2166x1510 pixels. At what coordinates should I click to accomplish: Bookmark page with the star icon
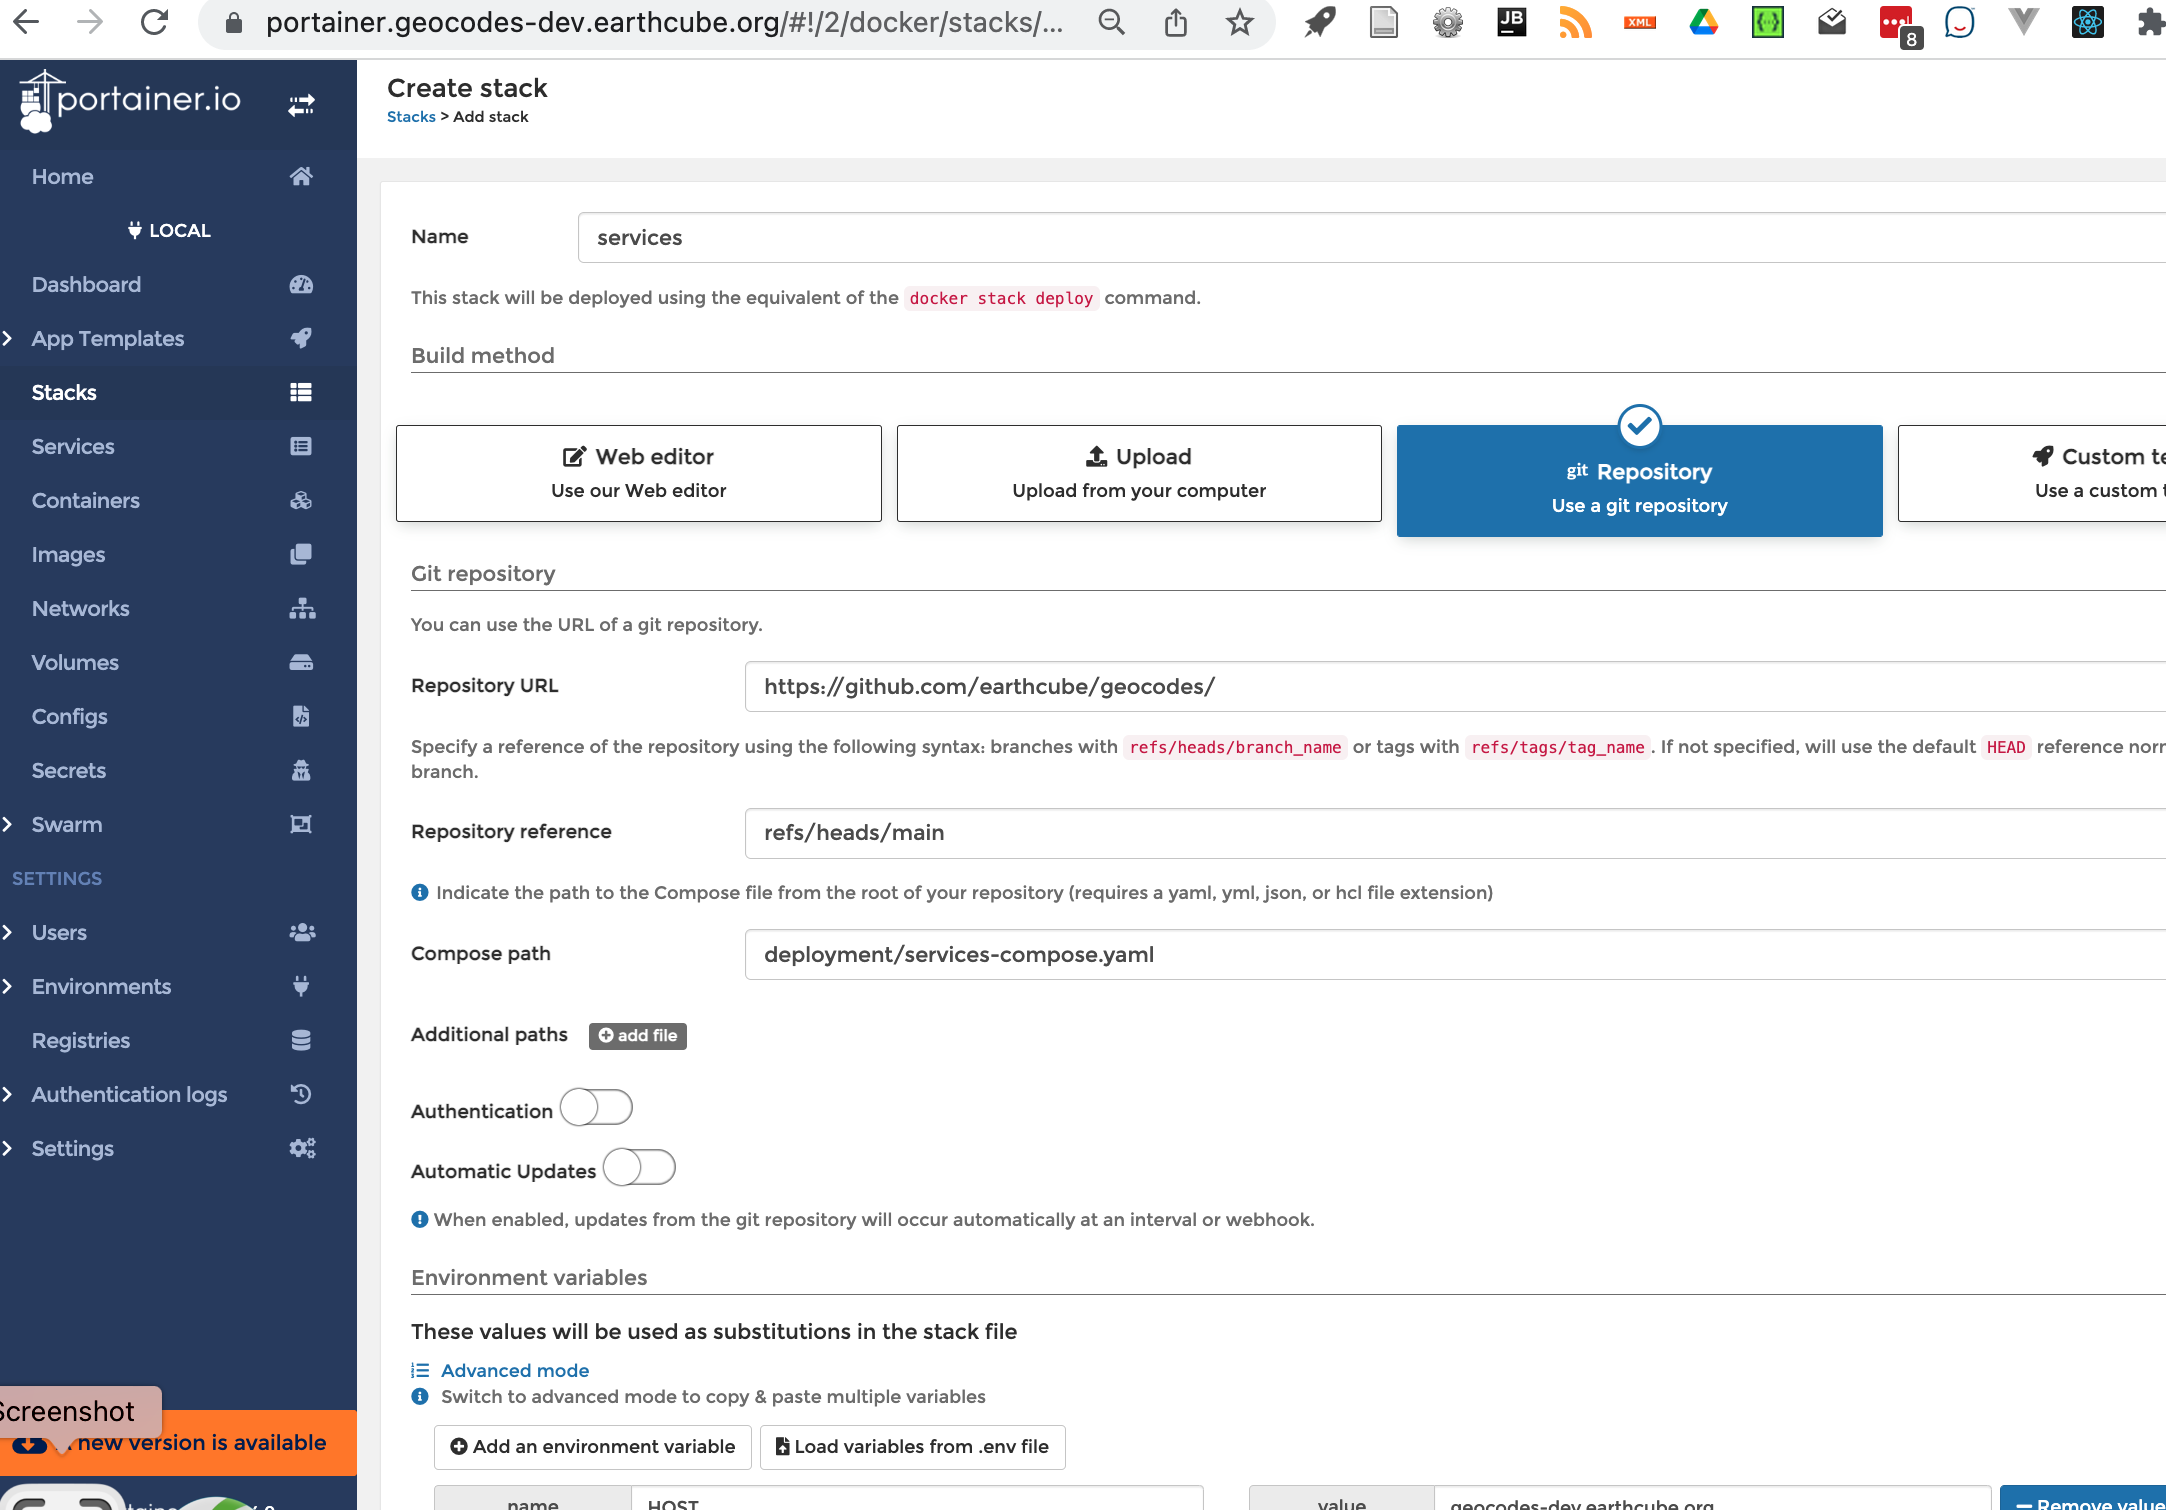pos(1240,22)
